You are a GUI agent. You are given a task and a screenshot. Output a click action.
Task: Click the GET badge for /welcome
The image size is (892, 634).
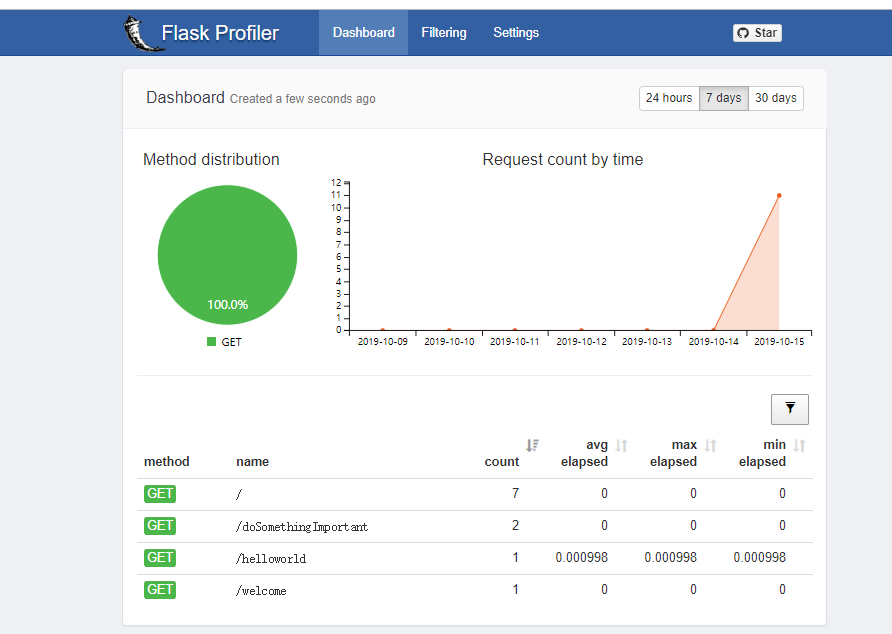coord(160,589)
